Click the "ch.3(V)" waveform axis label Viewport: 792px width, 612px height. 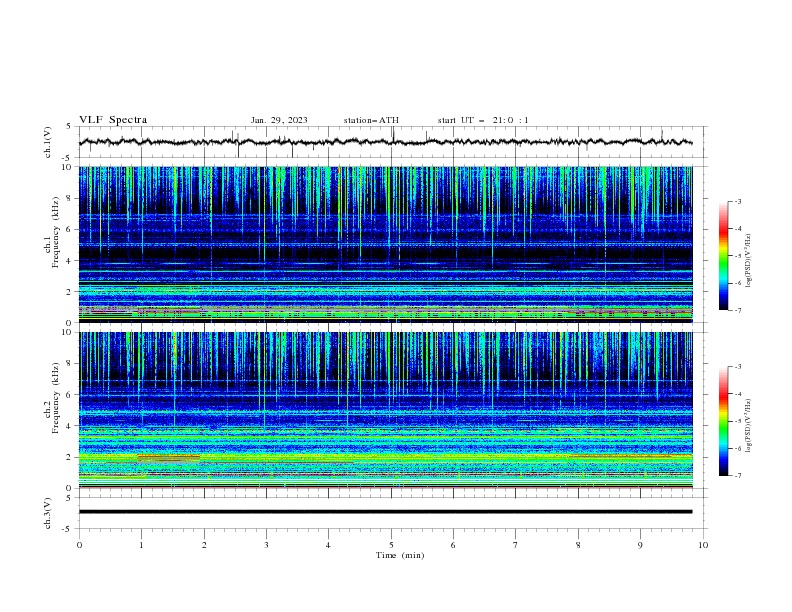(48, 513)
